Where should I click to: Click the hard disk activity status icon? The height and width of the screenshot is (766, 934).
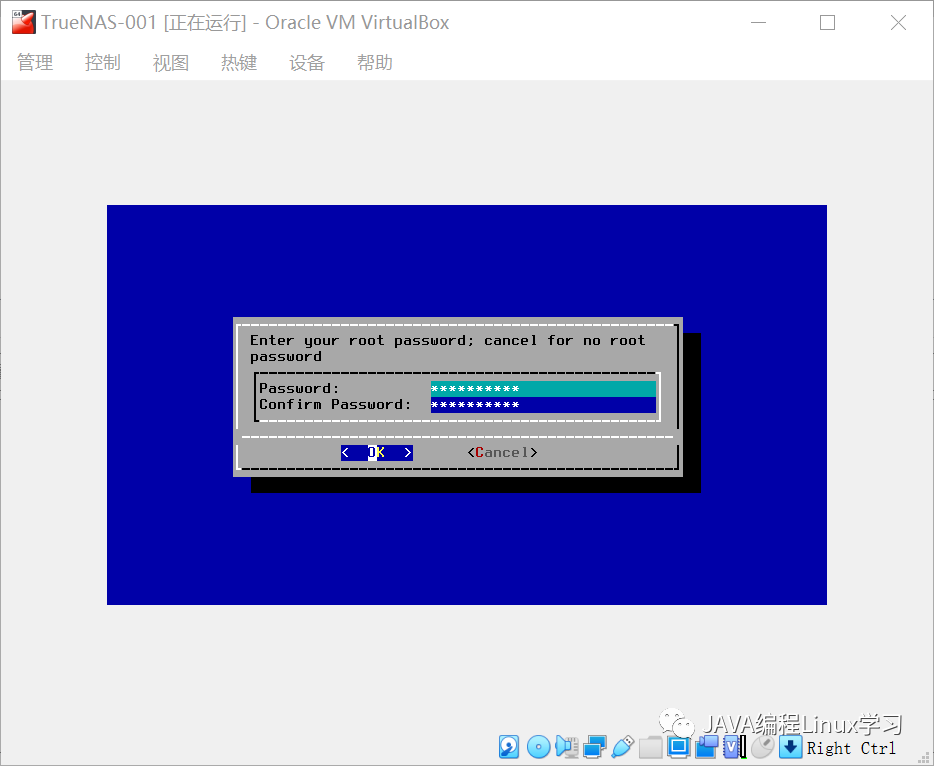tap(509, 747)
